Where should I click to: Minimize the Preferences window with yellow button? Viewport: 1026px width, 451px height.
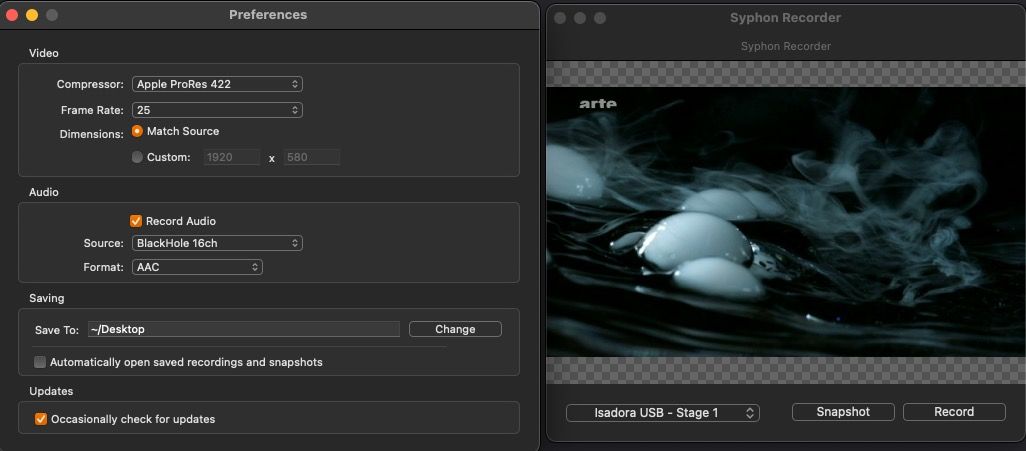[x=31, y=14]
